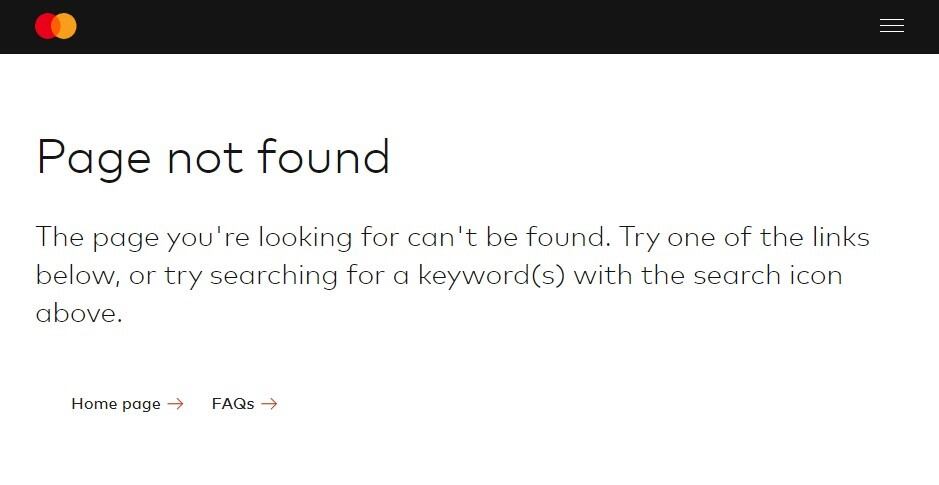Click the word 'below,' in the message
This screenshot has width=939, height=485.
pos(78,275)
